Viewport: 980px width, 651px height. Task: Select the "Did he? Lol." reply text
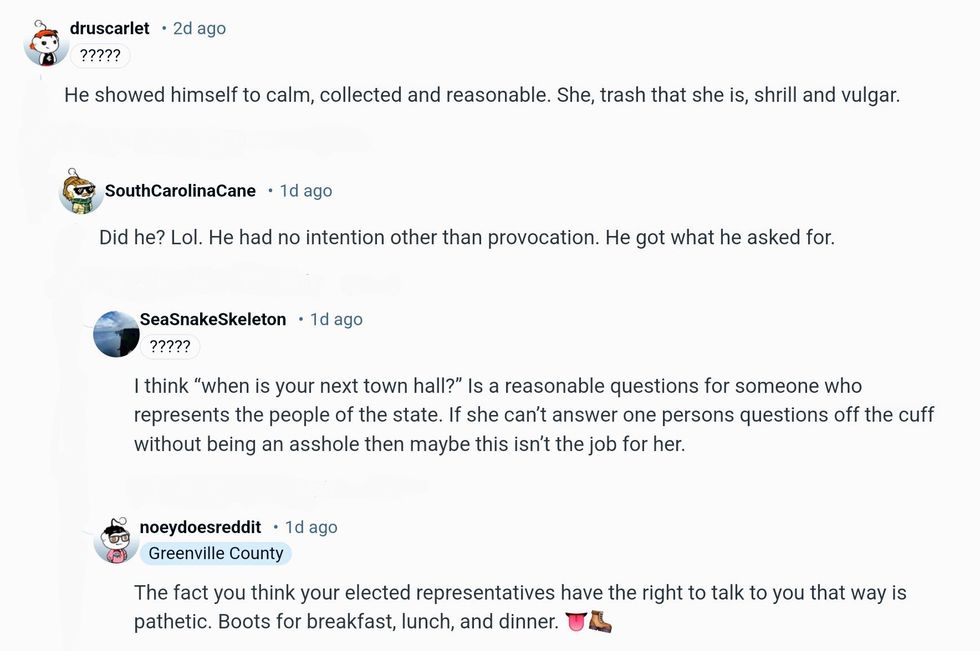466,238
